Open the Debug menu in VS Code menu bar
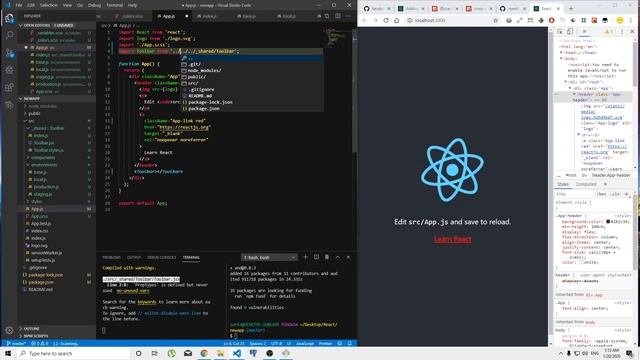The image size is (640, 360). point(94,5)
